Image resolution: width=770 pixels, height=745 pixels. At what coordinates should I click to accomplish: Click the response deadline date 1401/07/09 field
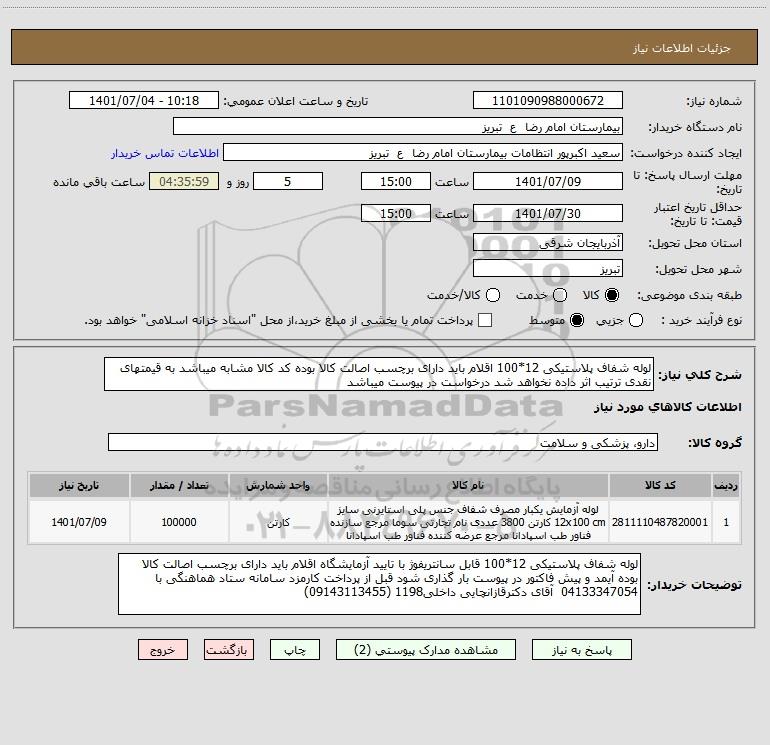[548, 181]
